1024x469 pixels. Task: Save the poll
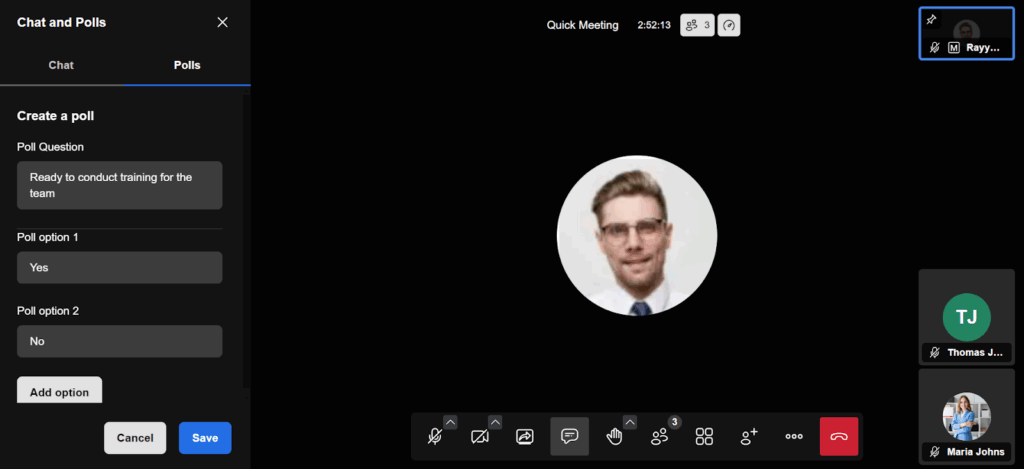pyautogui.click(x=205, y=438)
